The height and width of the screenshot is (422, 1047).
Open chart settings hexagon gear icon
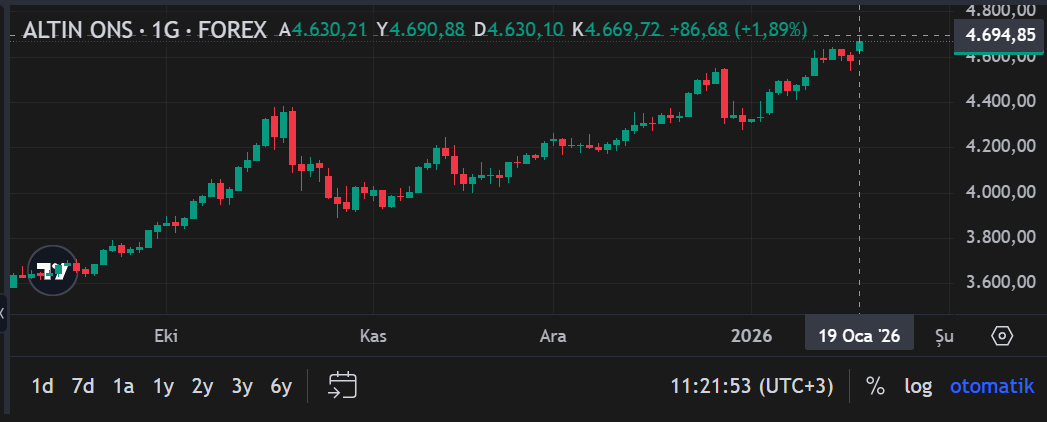click(1003, 336)
